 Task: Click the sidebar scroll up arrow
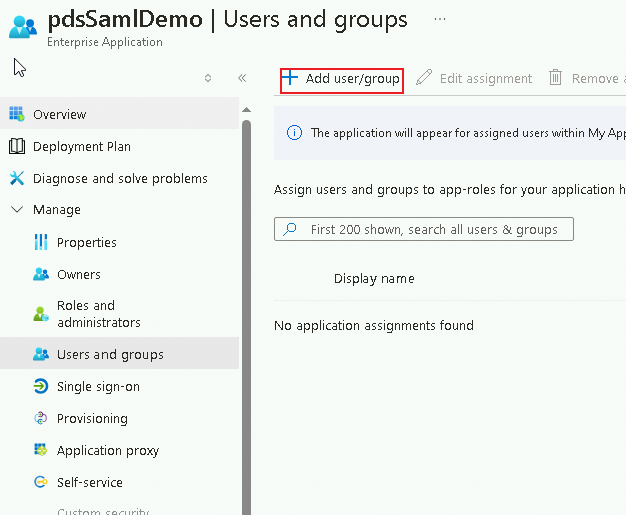pos(246,110)
